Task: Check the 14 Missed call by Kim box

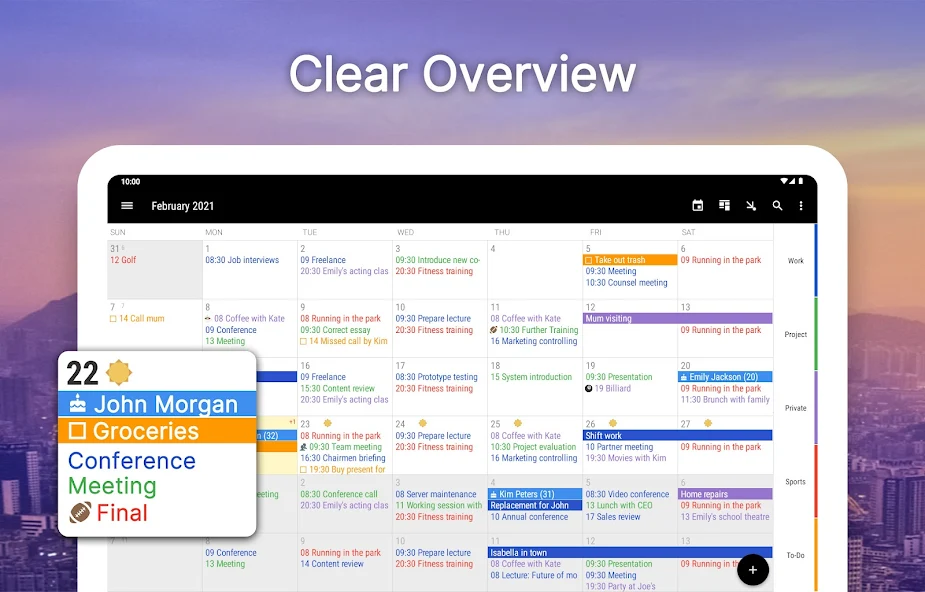Action: point(303,341)
